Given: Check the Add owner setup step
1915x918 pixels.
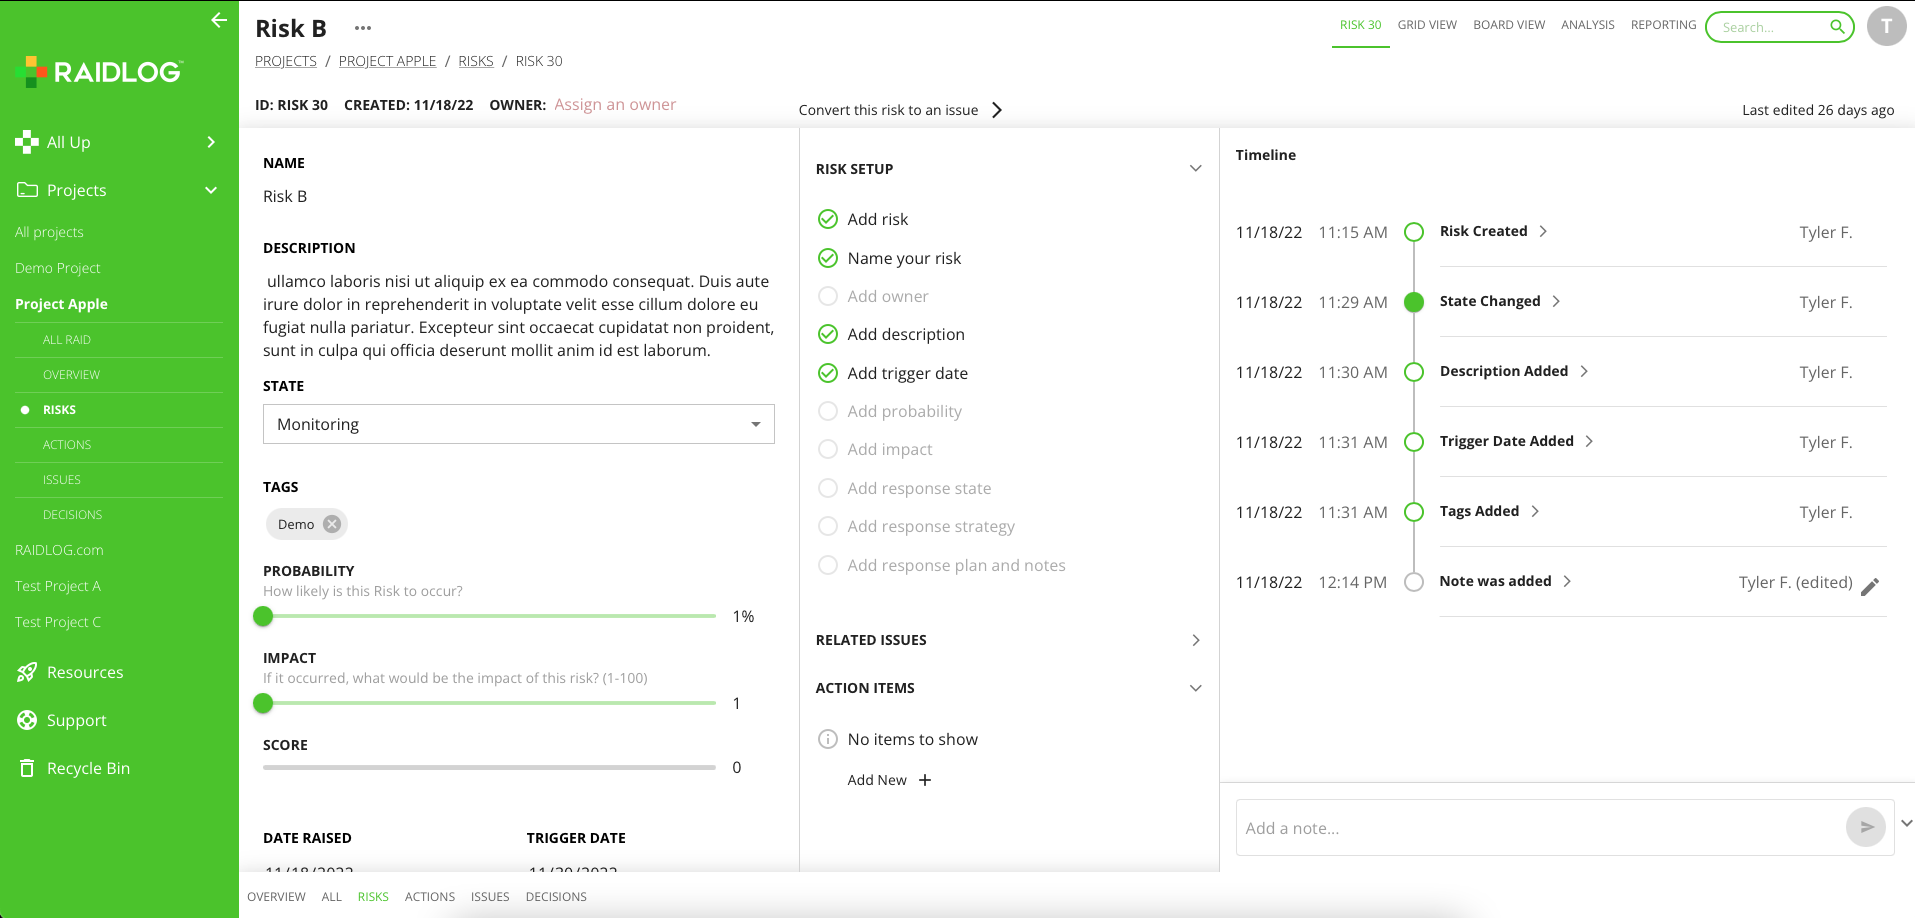Looking at the screenshot, I should click(x=828, y=296).
